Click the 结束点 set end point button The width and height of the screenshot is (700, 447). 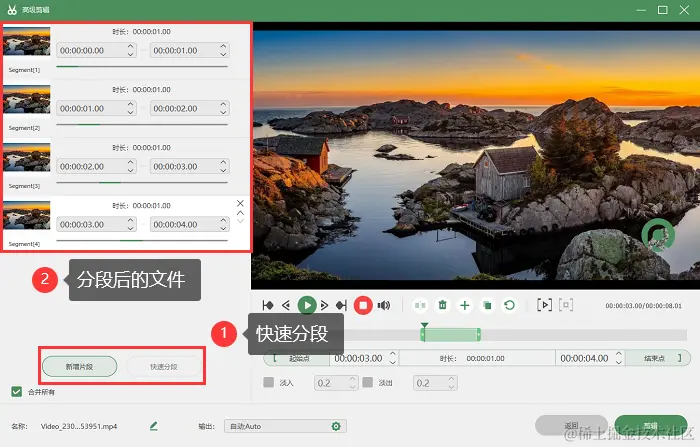(x=658, y=358)
